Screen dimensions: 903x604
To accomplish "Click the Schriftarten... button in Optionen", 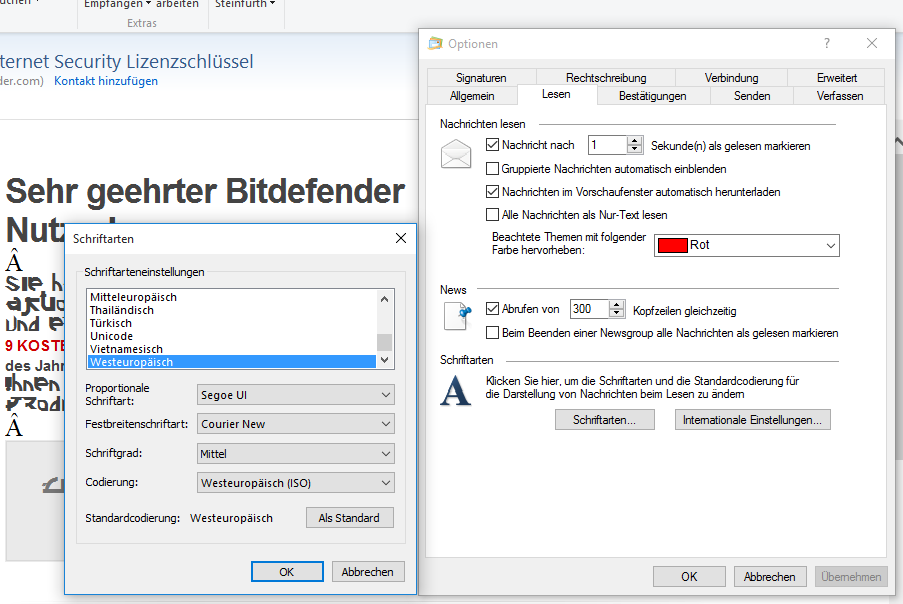I will click(605, 420).
